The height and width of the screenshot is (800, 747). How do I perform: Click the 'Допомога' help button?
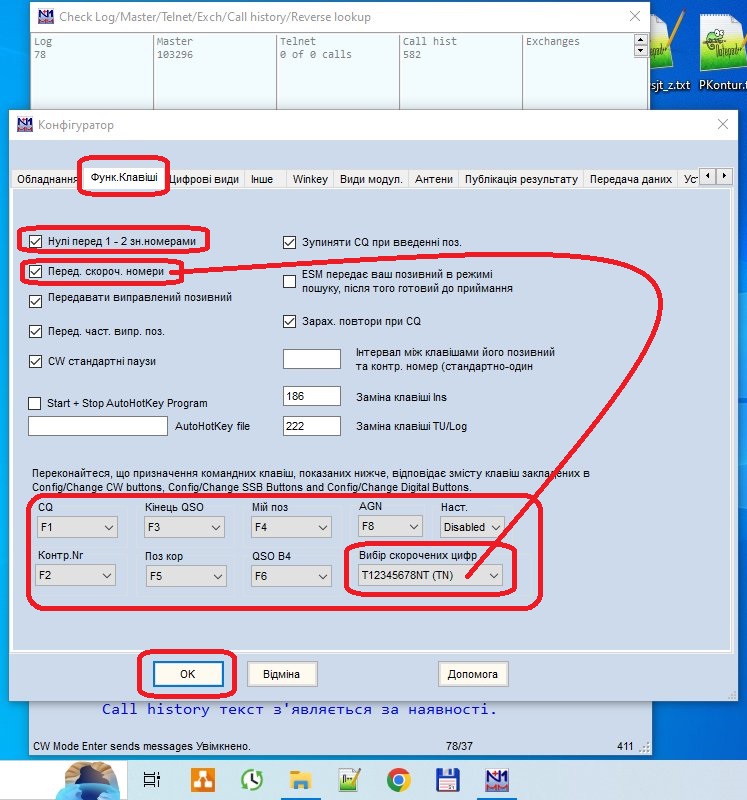click(x=473, y=674)
